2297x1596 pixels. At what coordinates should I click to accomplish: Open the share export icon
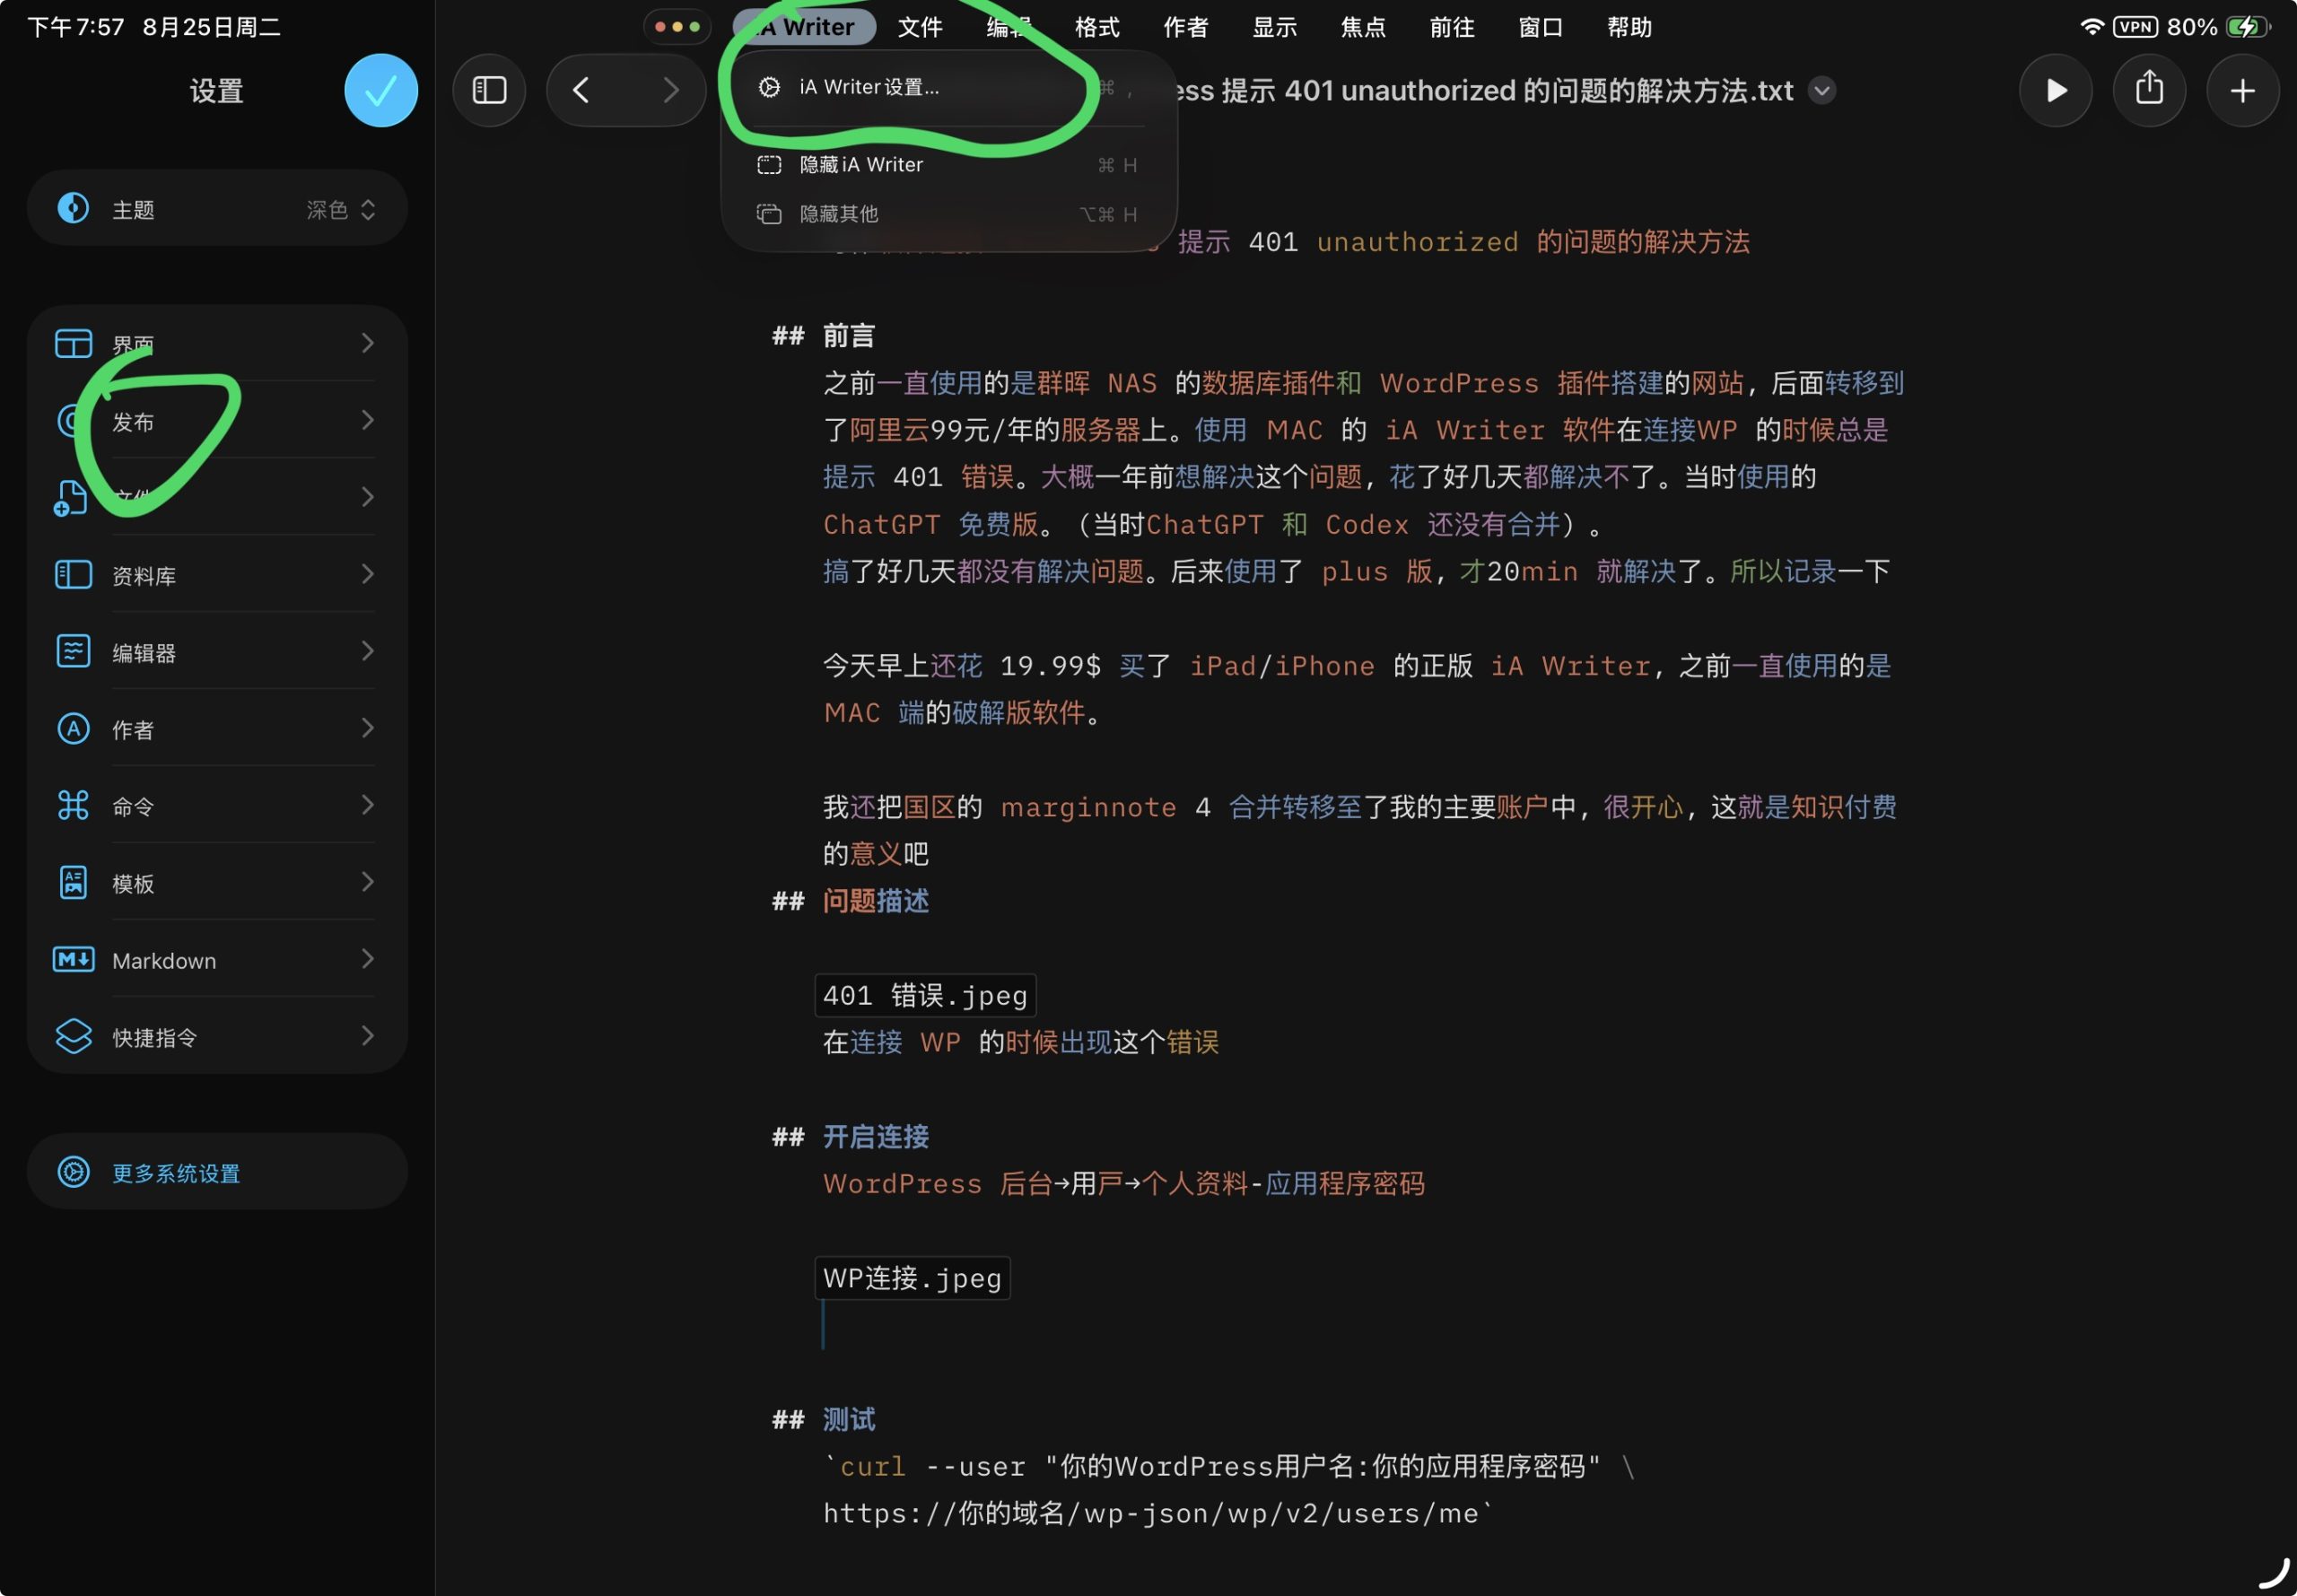click(x=2149, y=90)
